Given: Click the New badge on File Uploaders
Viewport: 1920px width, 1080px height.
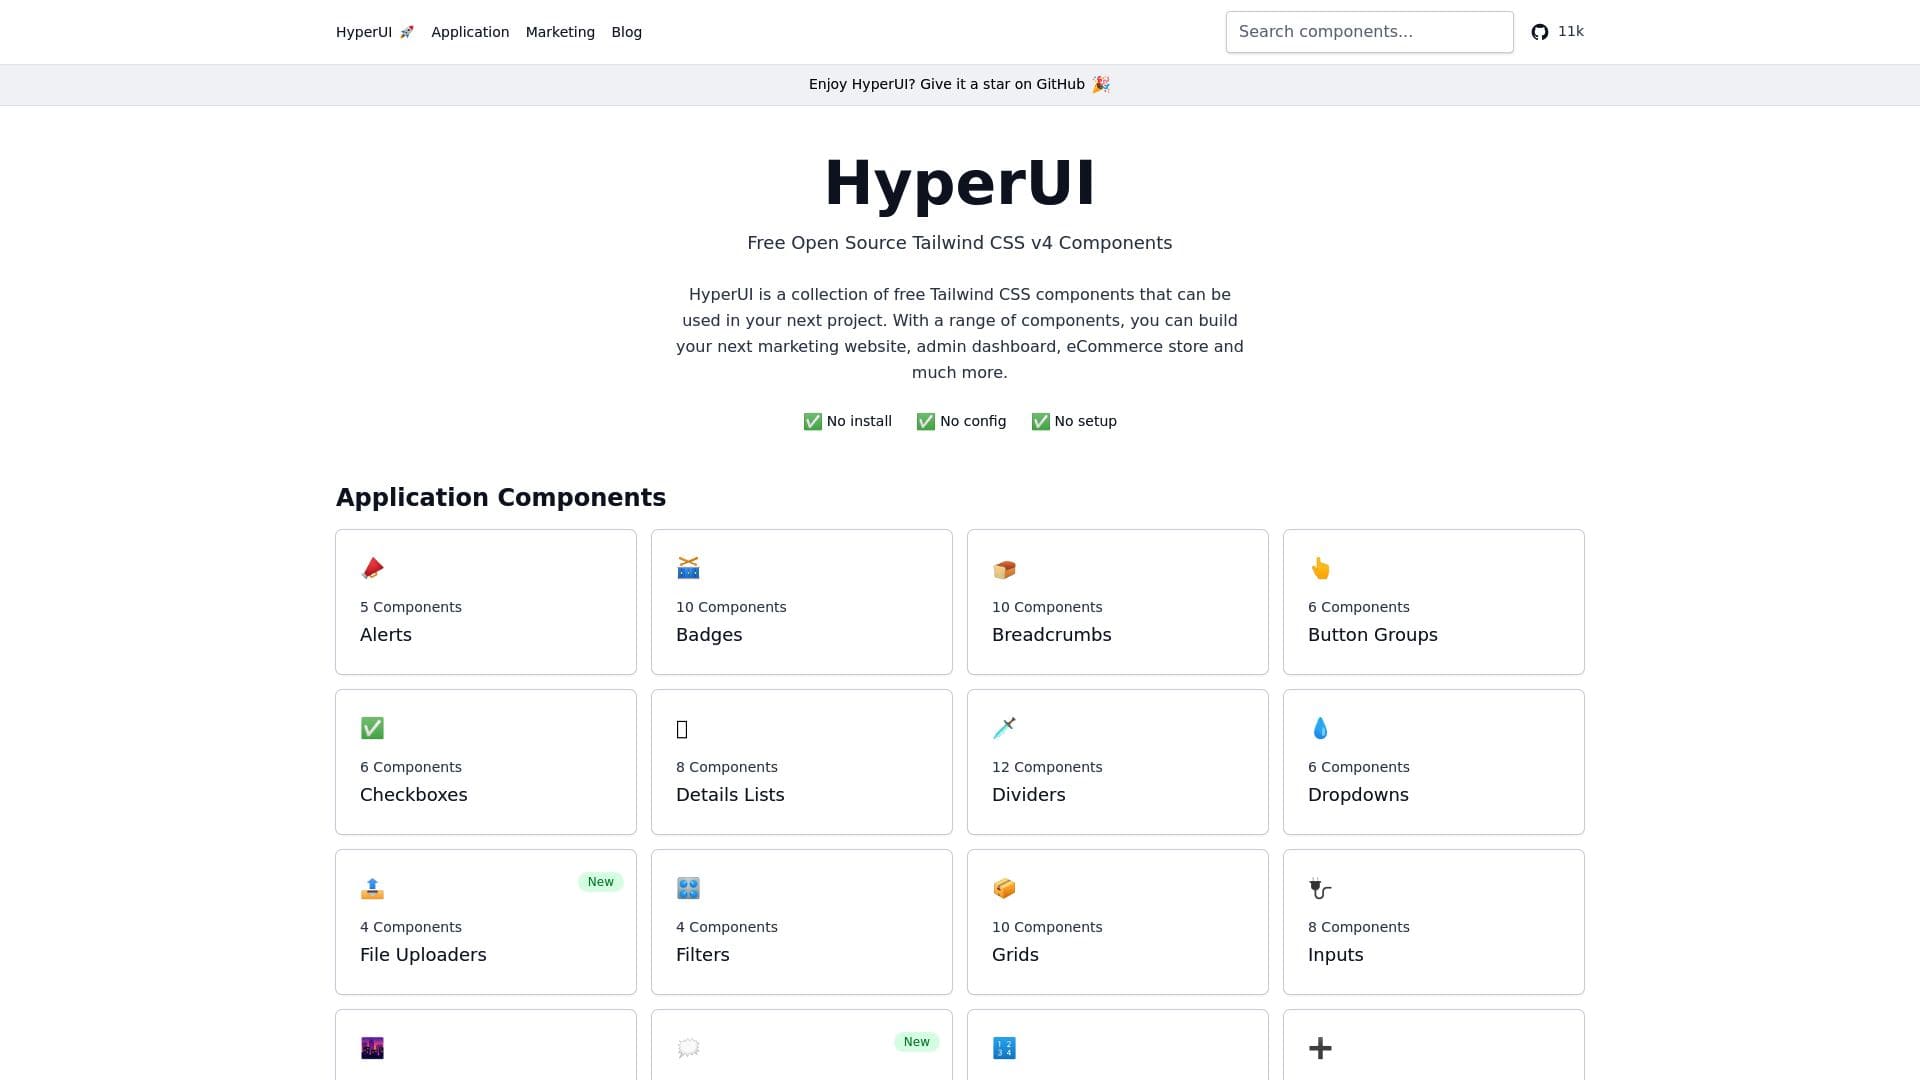Looking at the screenshot, I should pyautogui.click(x=600, y=882).
